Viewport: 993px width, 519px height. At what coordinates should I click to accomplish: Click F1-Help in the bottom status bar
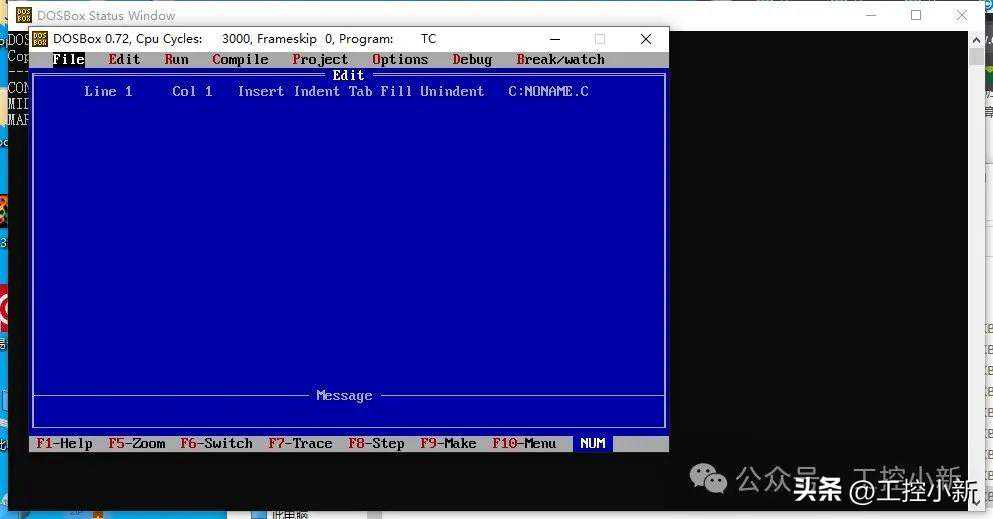(64, 444)
